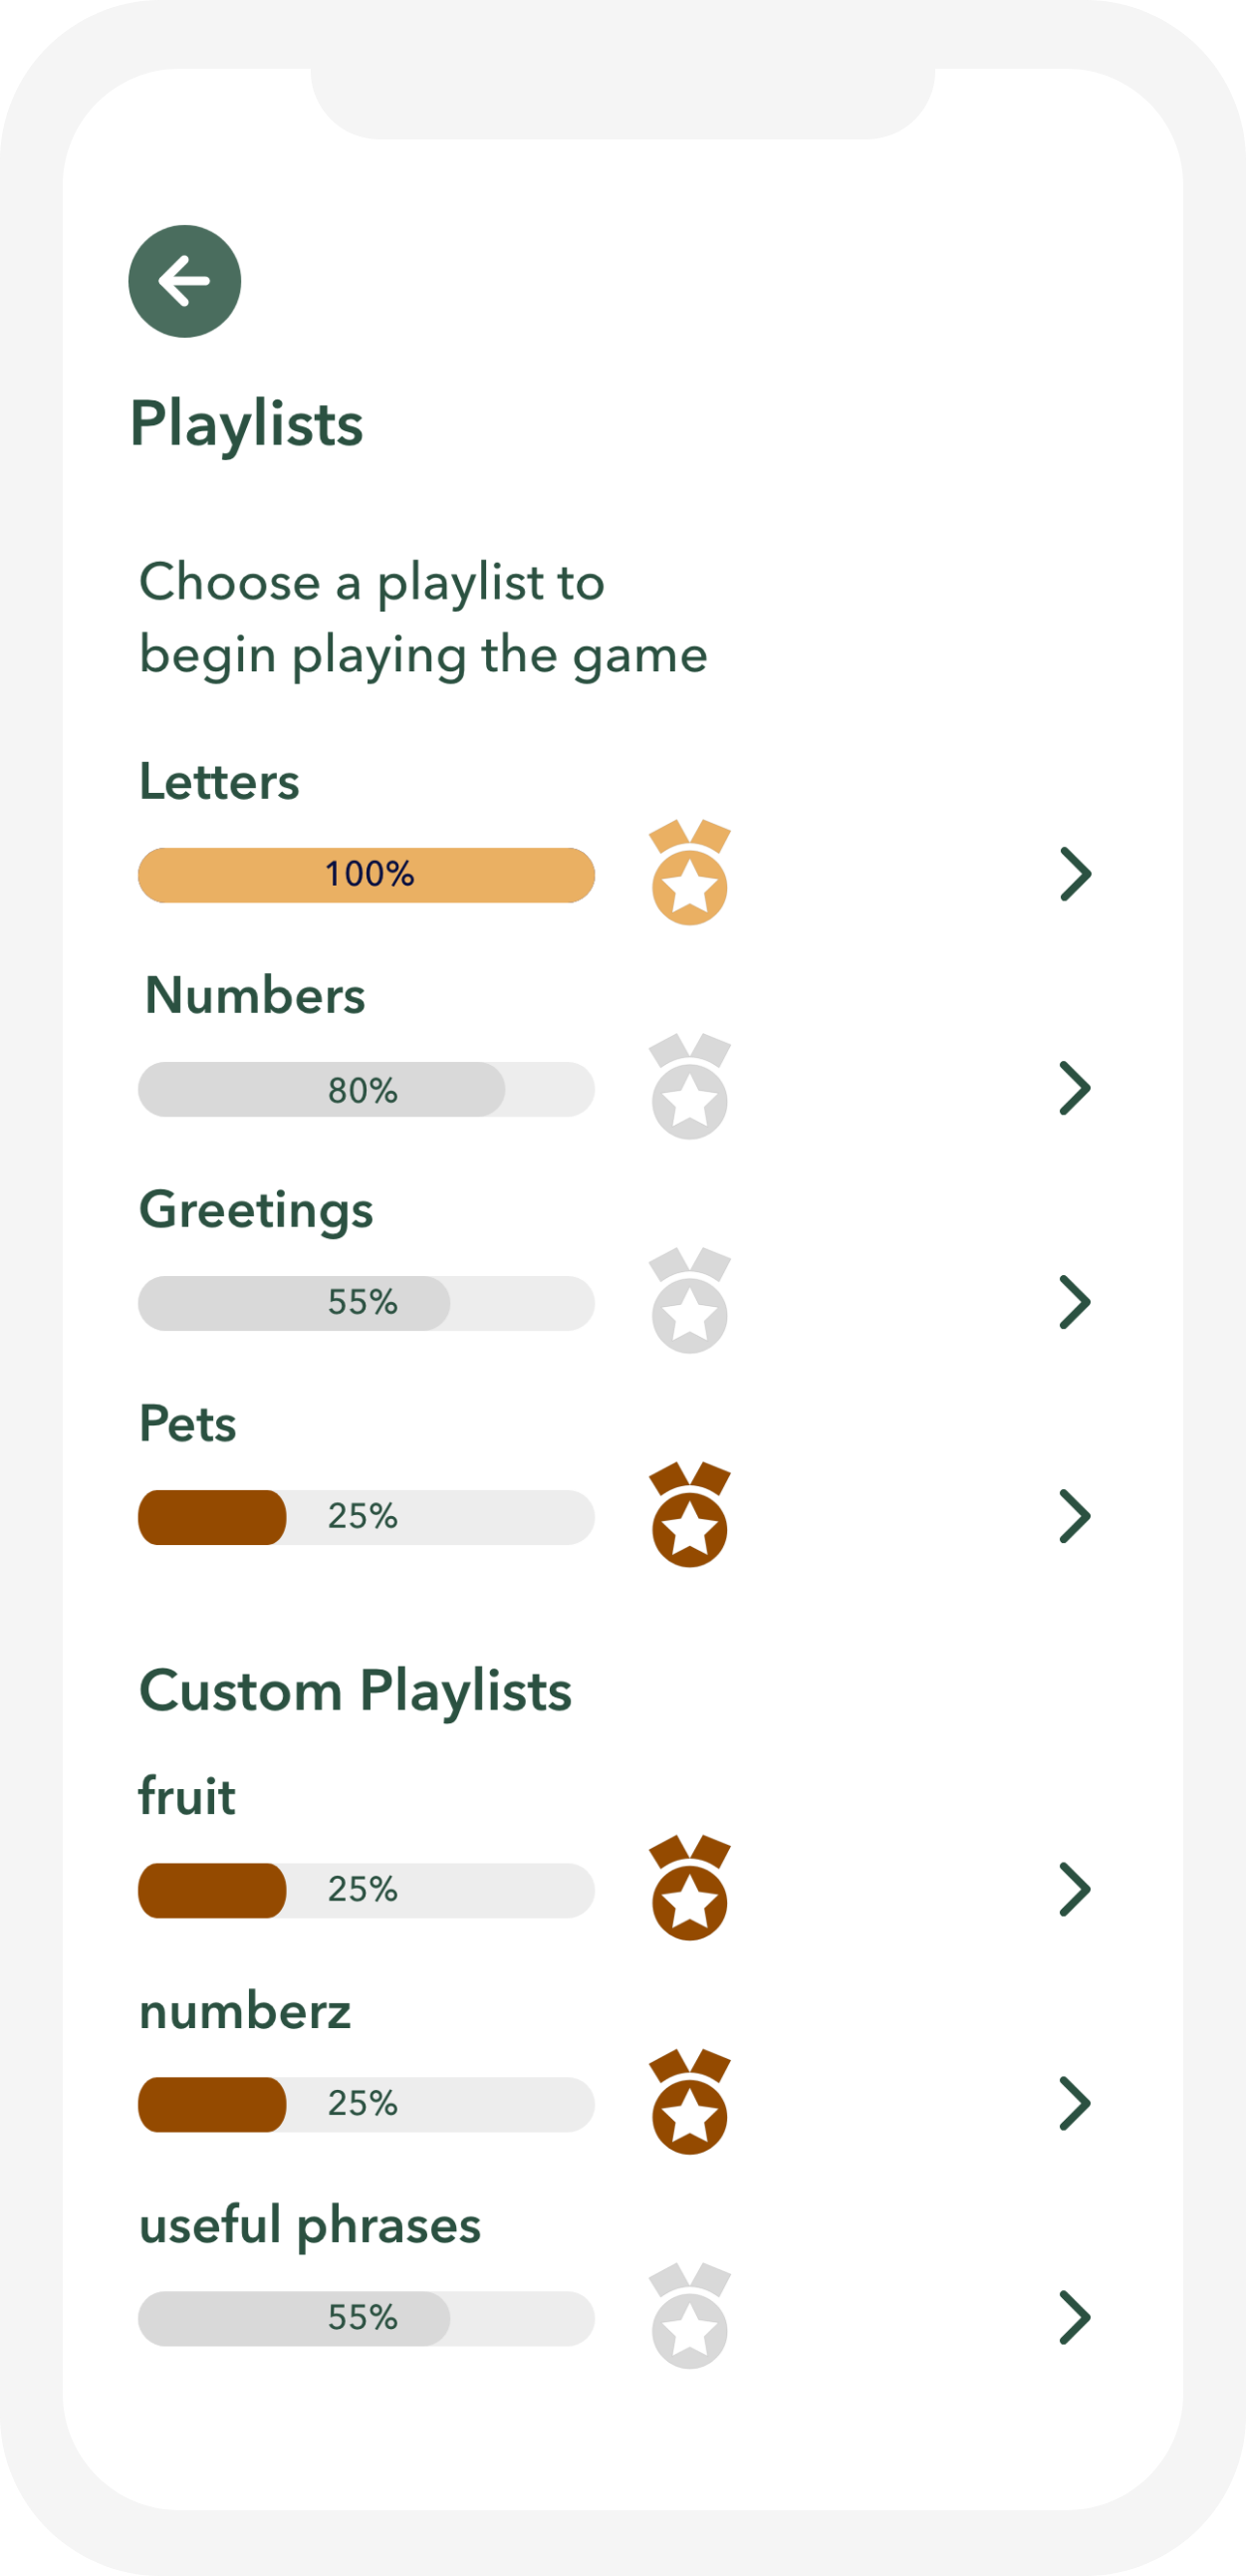Expand the fruit custom playlist chevron

tap(1075, 1890)
